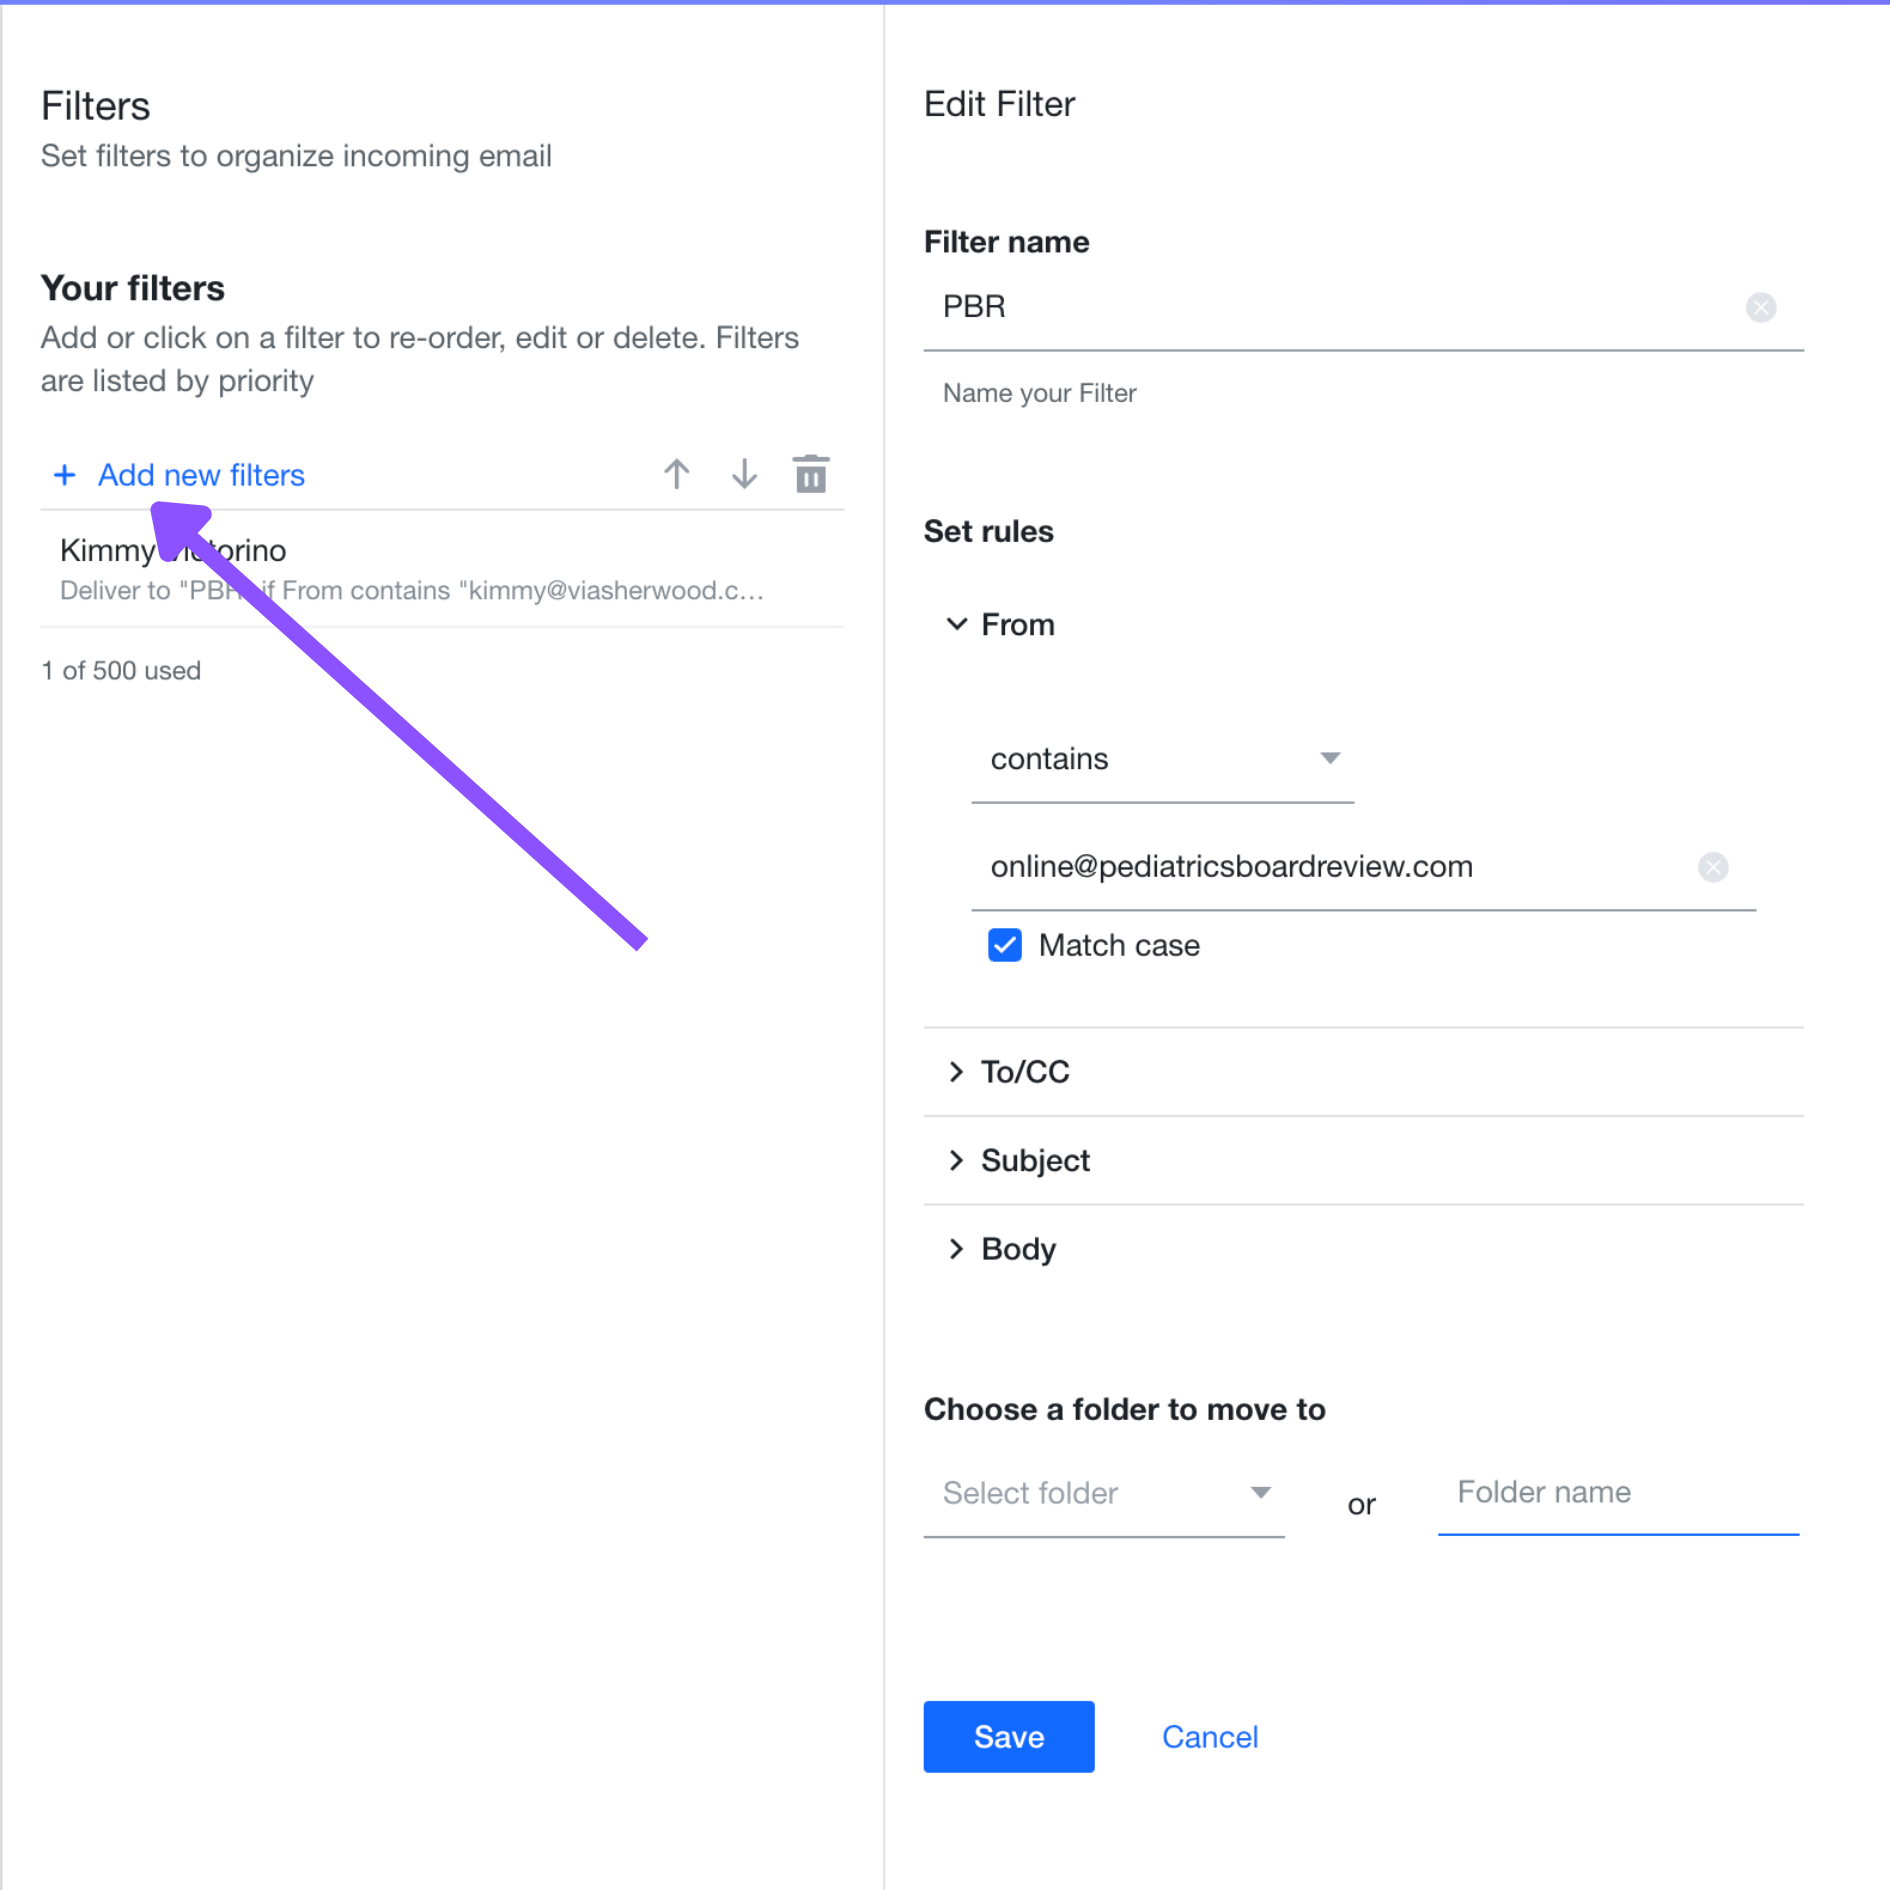1890x1890 pixels.
Task: Click into the Folder name field
Action: [1617, 1492]
